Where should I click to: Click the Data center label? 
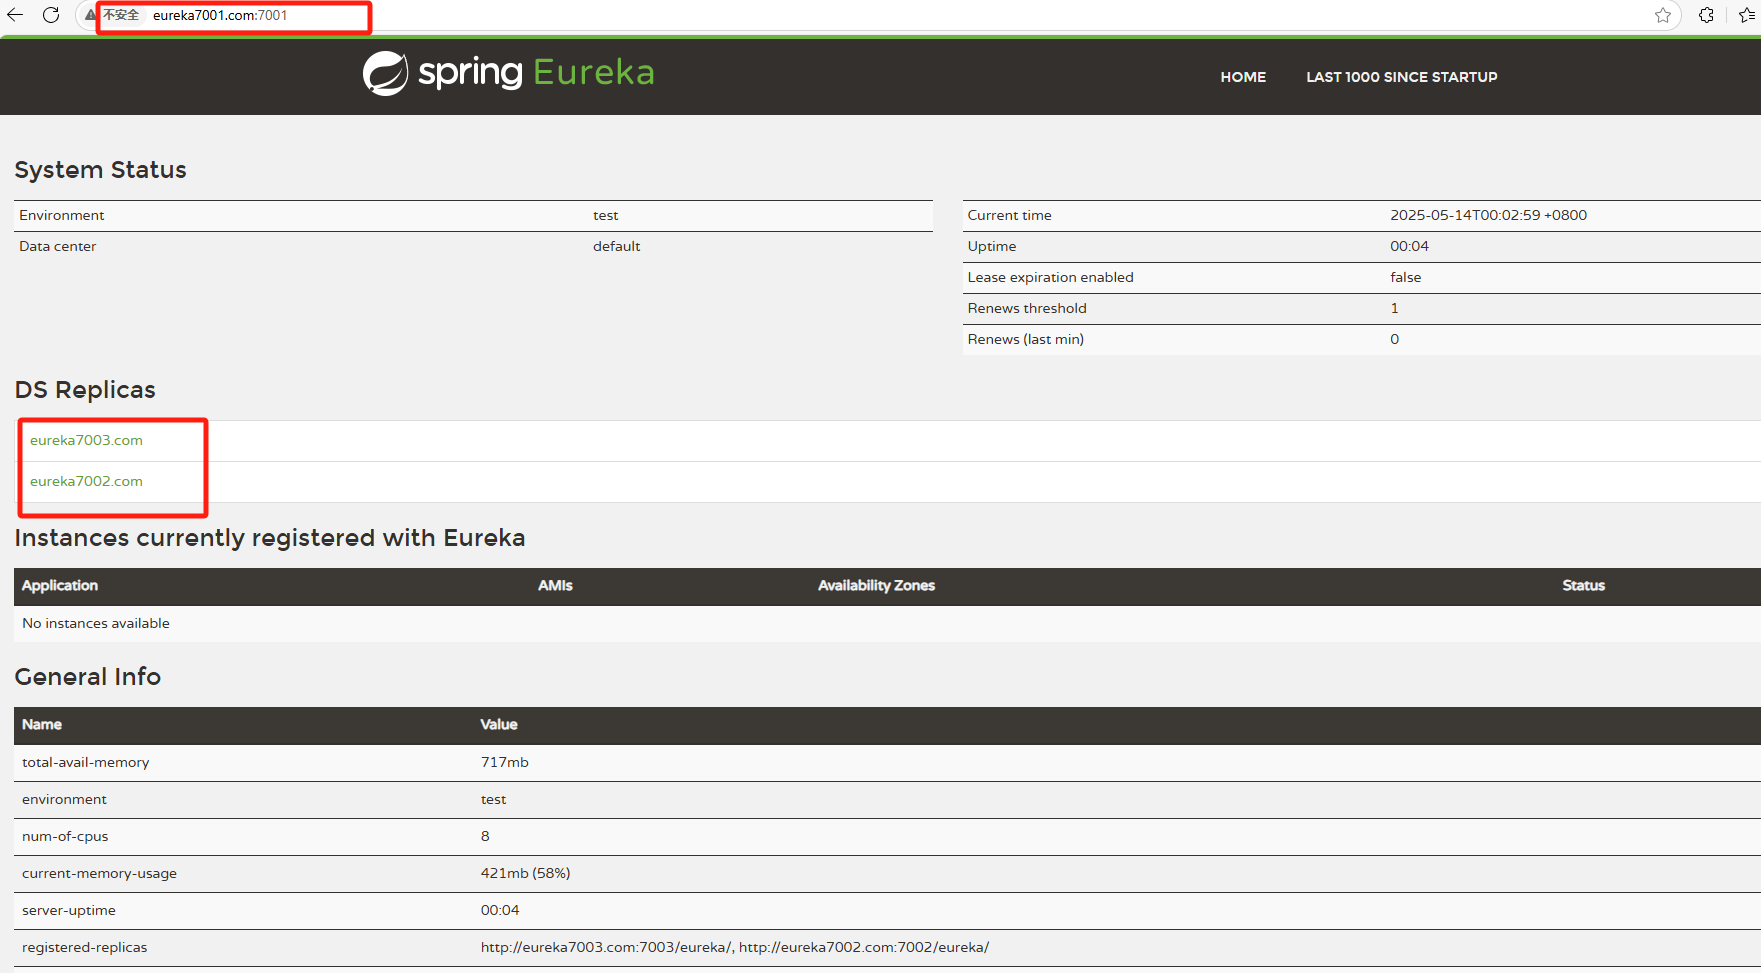57,246
